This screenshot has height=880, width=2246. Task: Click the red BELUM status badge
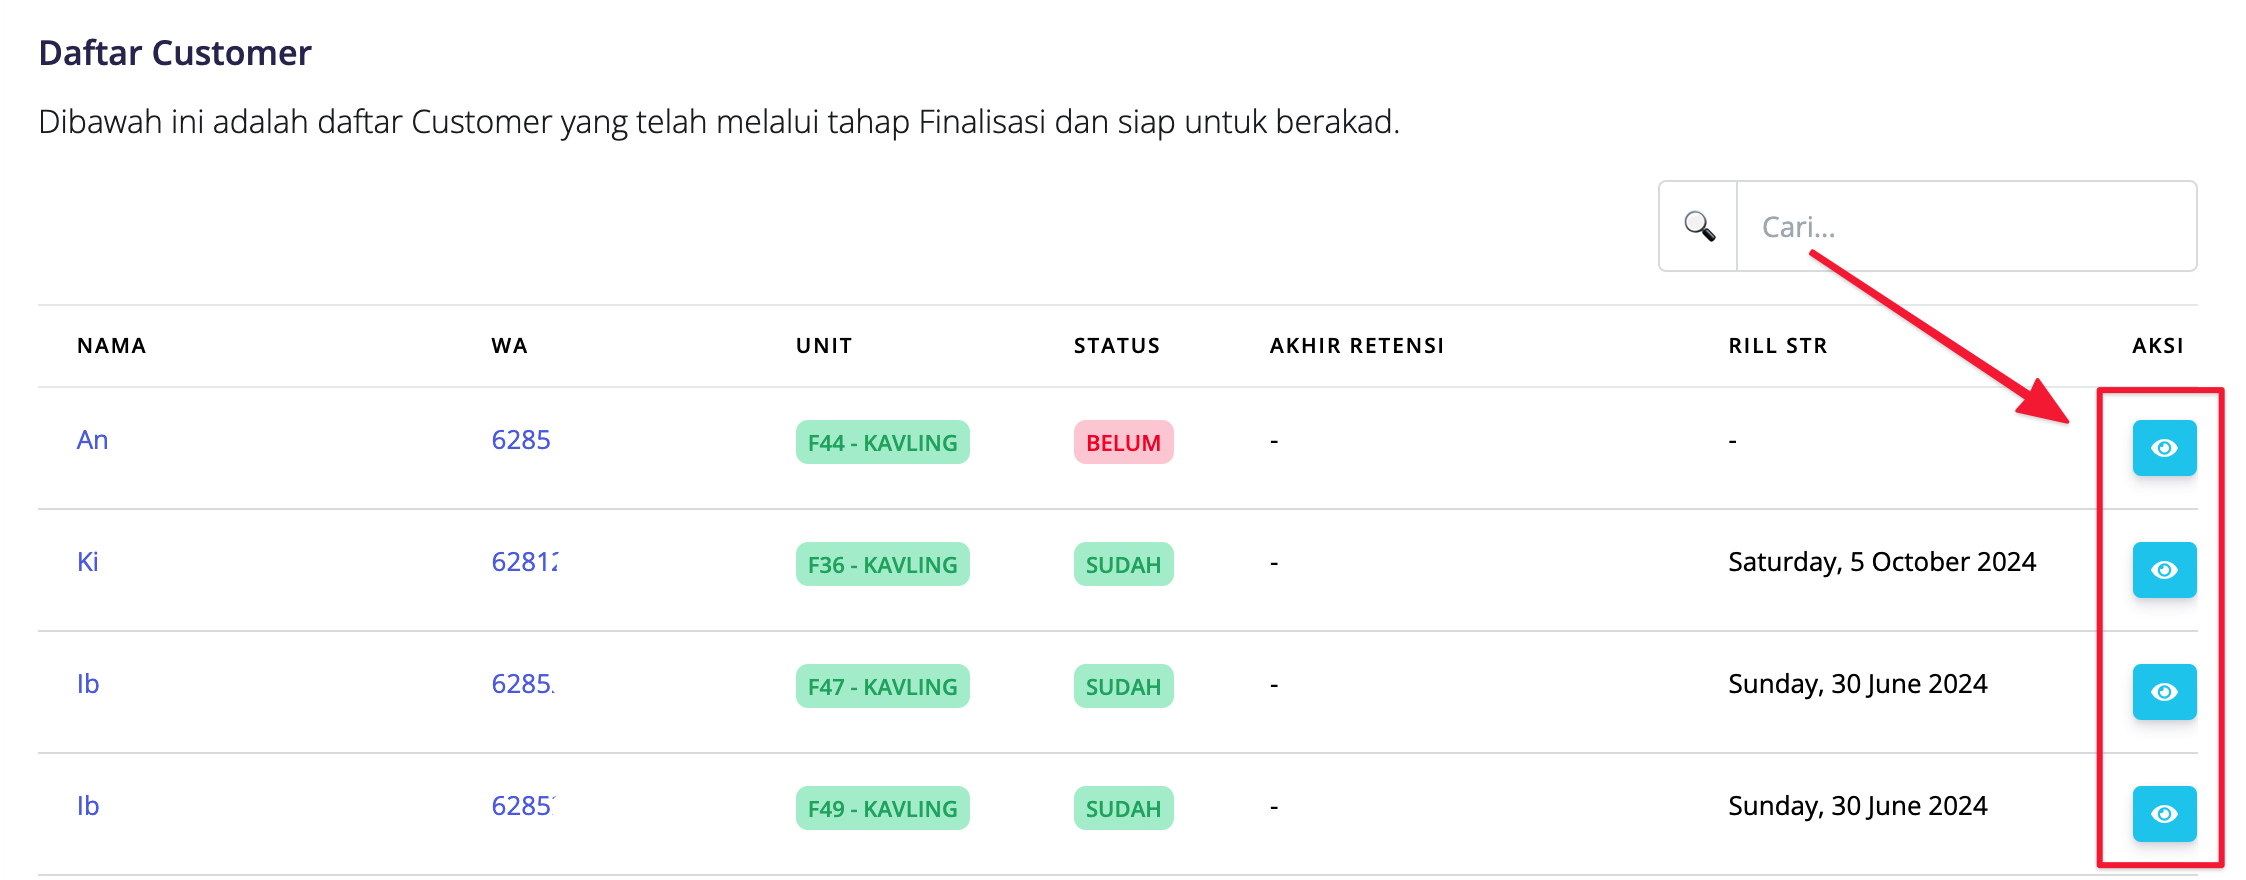1123,443
